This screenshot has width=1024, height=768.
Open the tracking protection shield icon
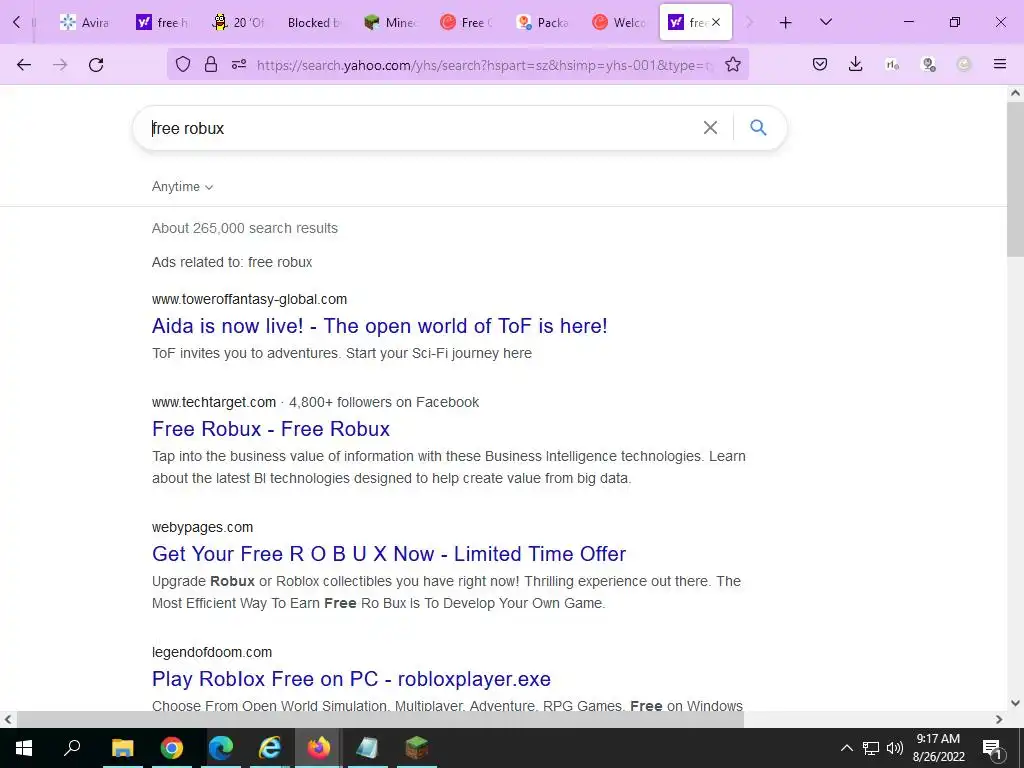(x=183, y=65)
